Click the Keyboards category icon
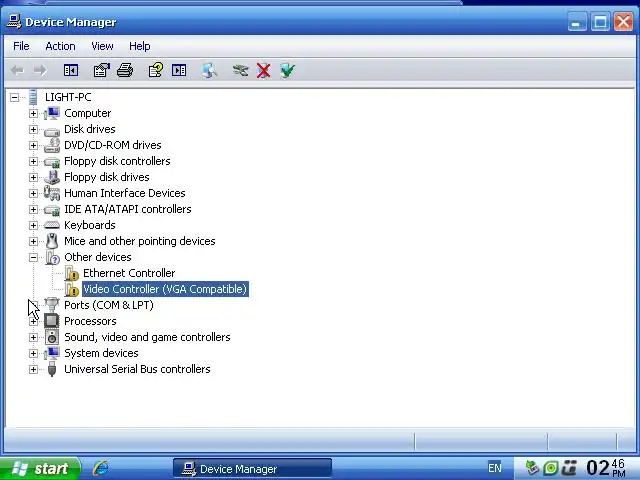The width and height of the screenshot is (640, 480). click(x=52, y=225)
